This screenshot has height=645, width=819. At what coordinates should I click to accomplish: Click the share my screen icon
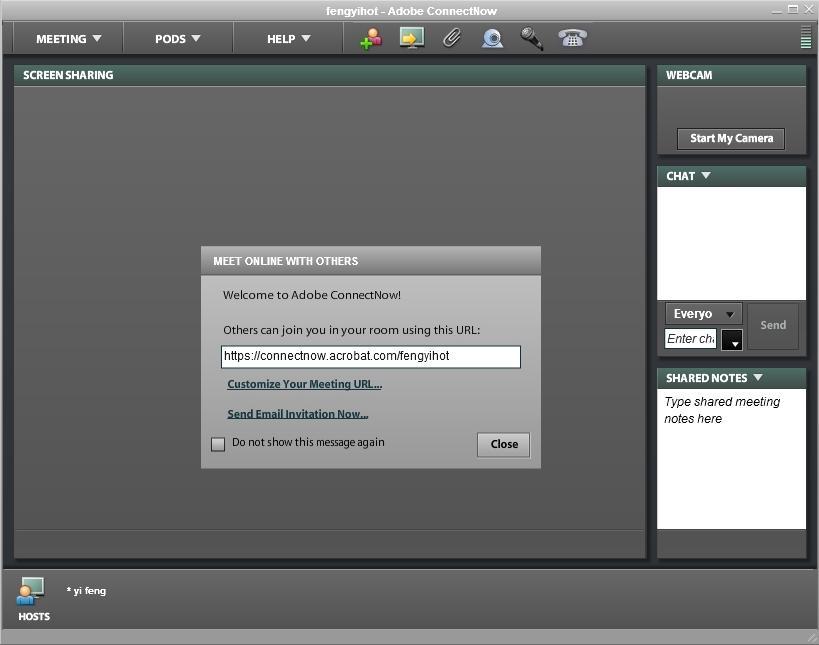[411, 39]
